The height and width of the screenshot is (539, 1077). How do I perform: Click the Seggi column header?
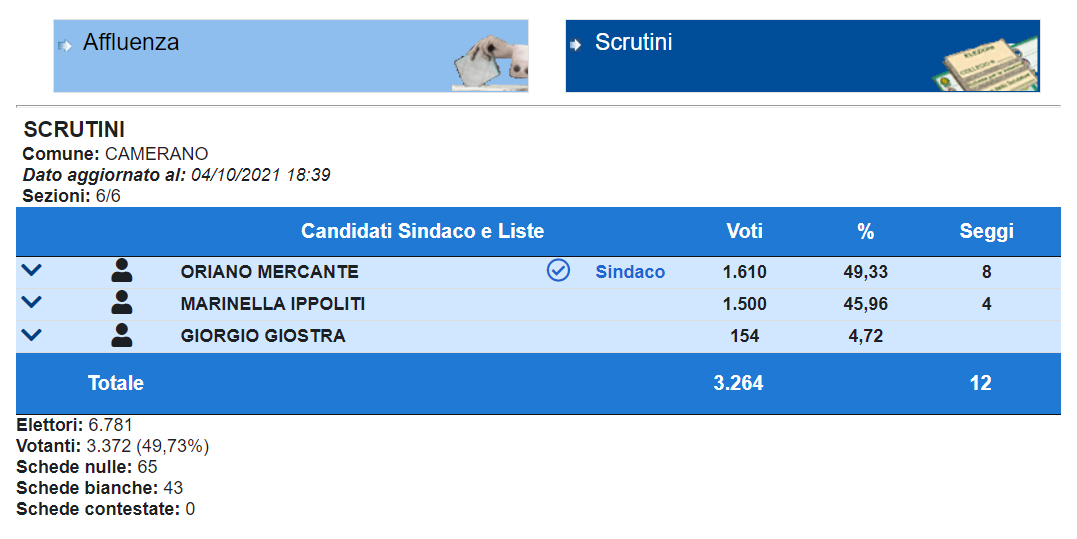[986, 232]
